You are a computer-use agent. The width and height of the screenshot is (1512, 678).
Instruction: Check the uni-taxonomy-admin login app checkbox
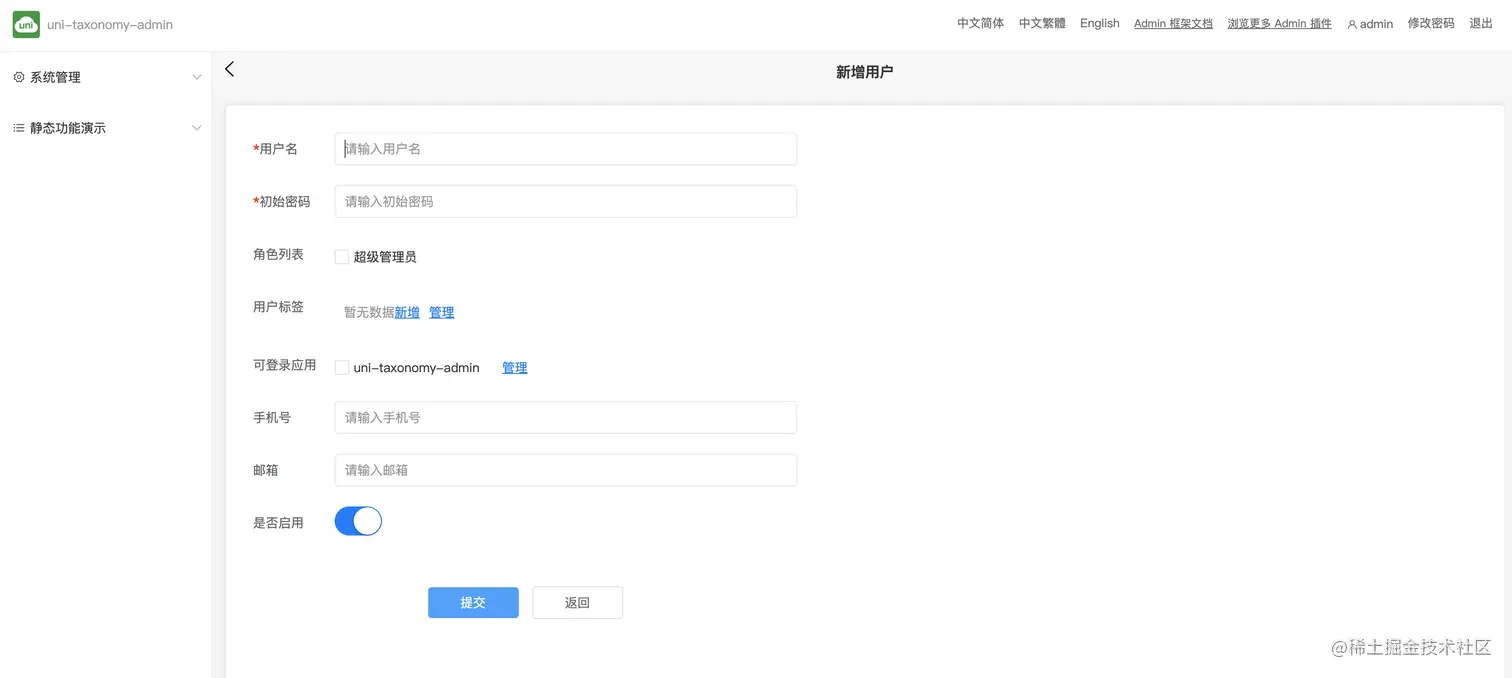341,367
